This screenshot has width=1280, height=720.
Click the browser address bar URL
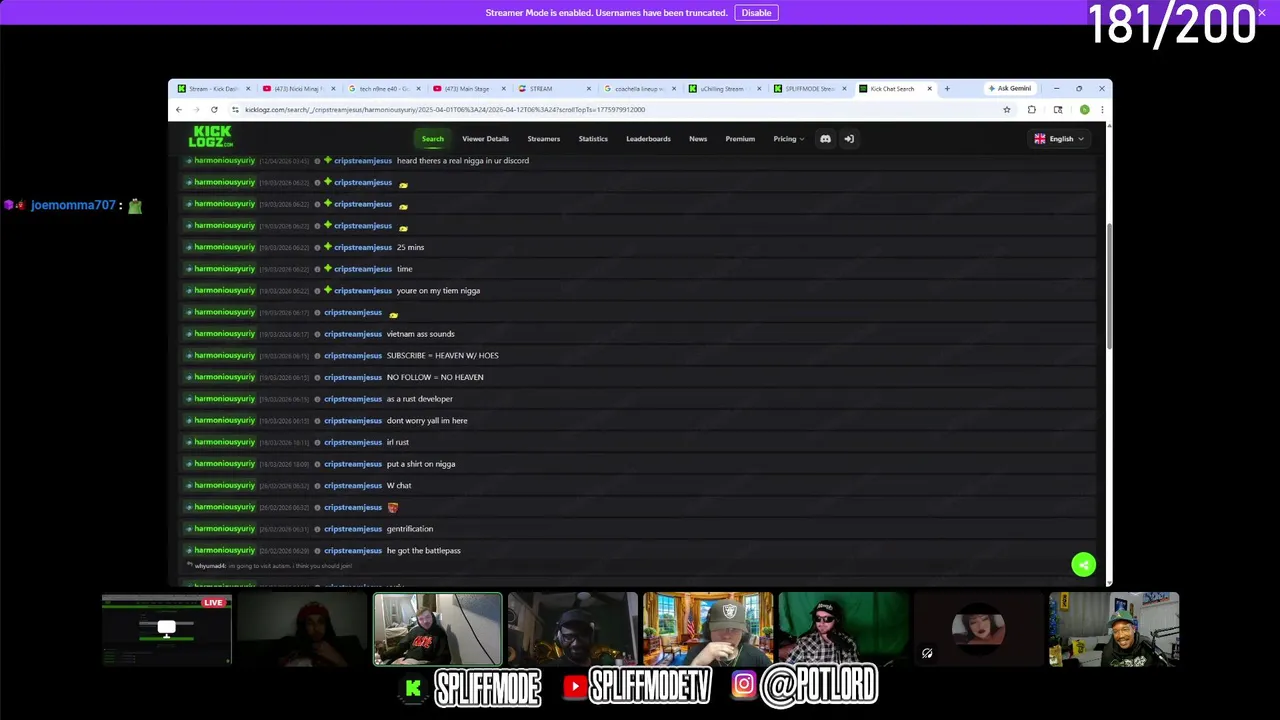[445, 110]
